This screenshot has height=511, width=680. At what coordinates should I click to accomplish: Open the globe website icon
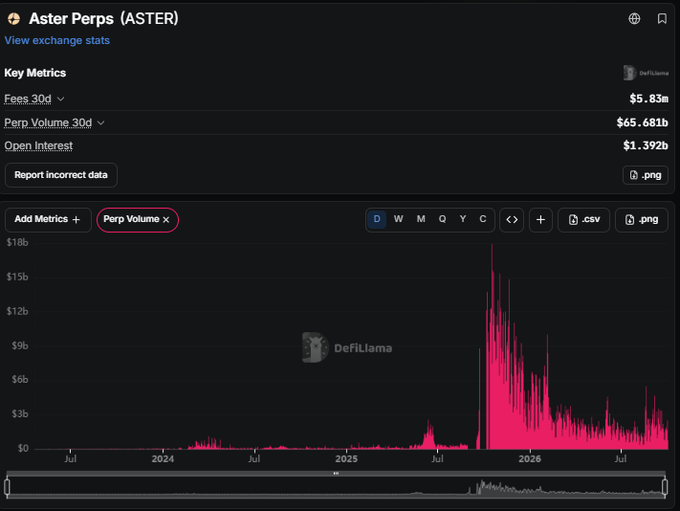pyautogui.click(x=634, y=19)
